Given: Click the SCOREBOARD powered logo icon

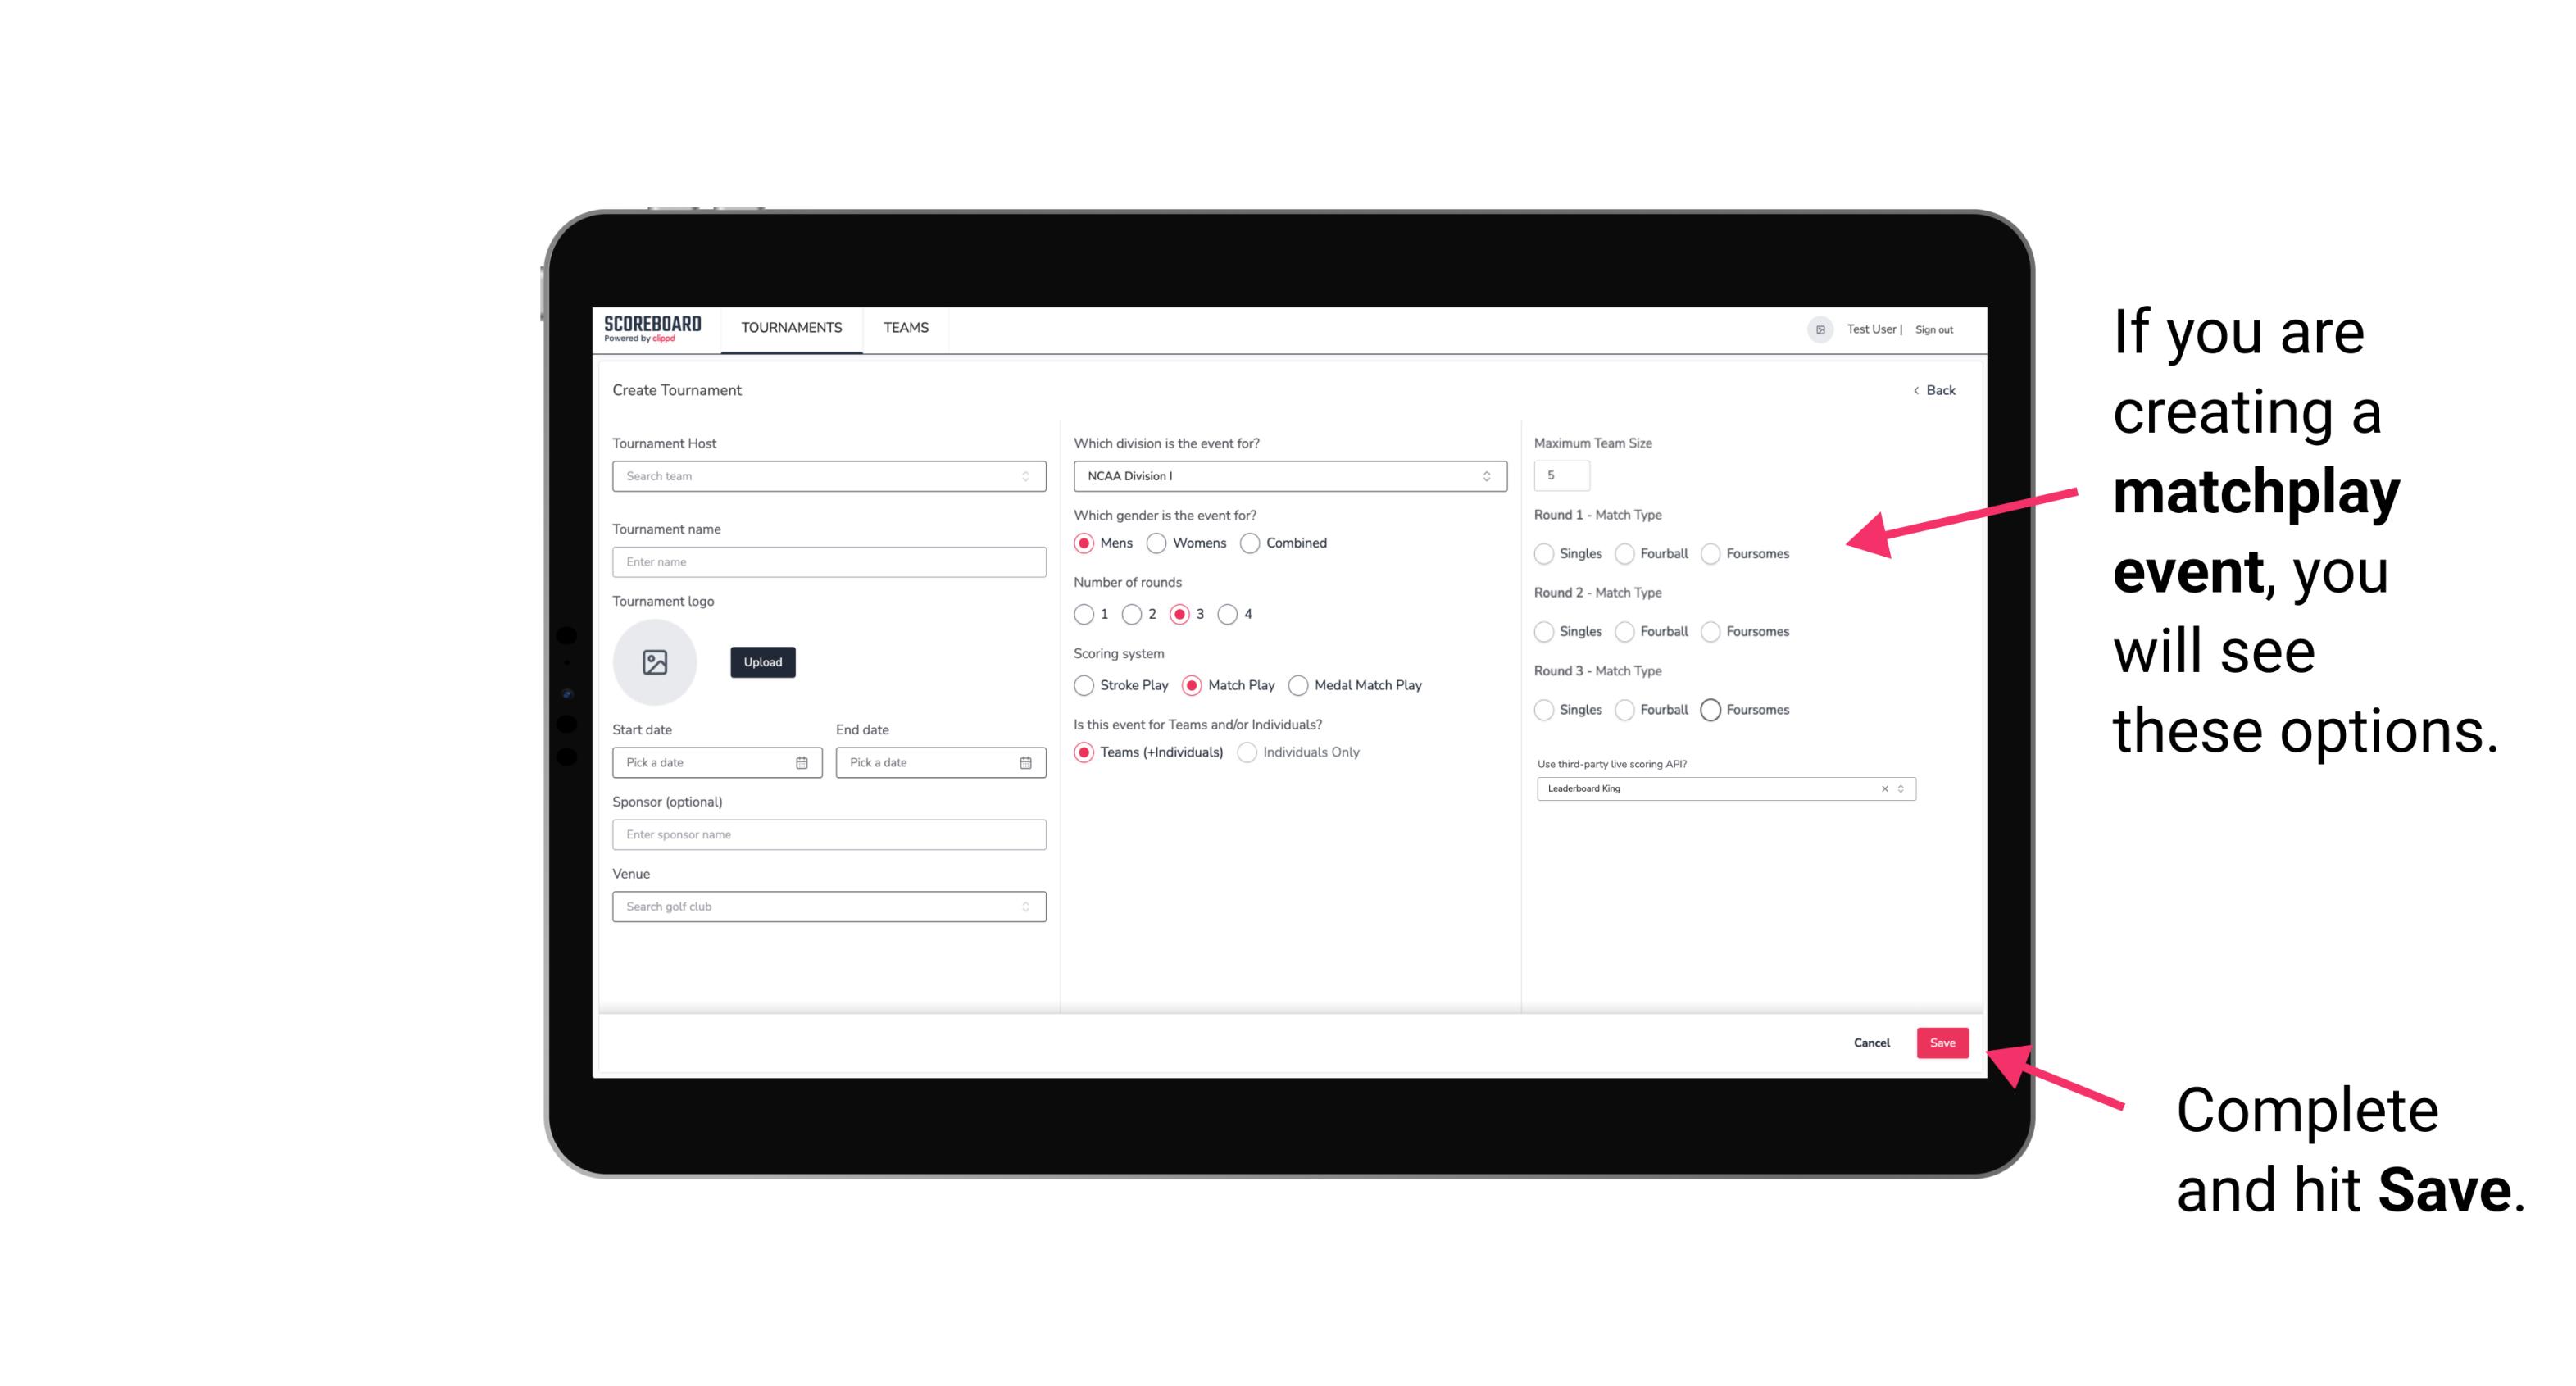Looking at the screenshot, I should click(653, 328).
